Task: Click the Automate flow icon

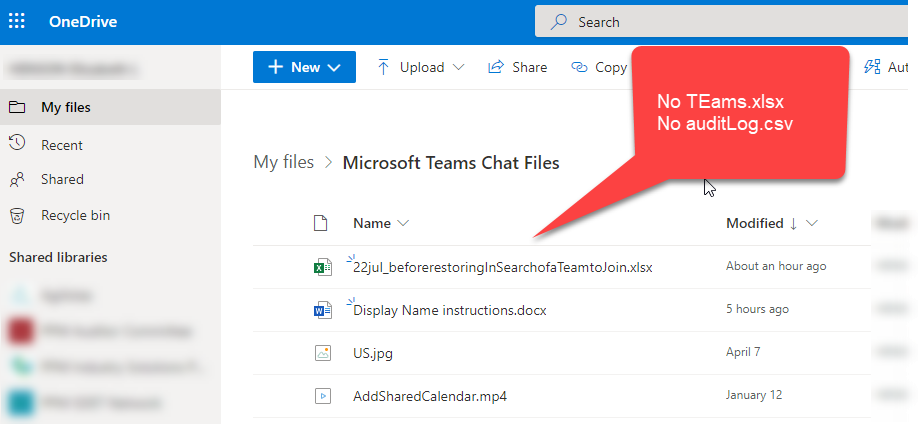Action: (872, 67)
